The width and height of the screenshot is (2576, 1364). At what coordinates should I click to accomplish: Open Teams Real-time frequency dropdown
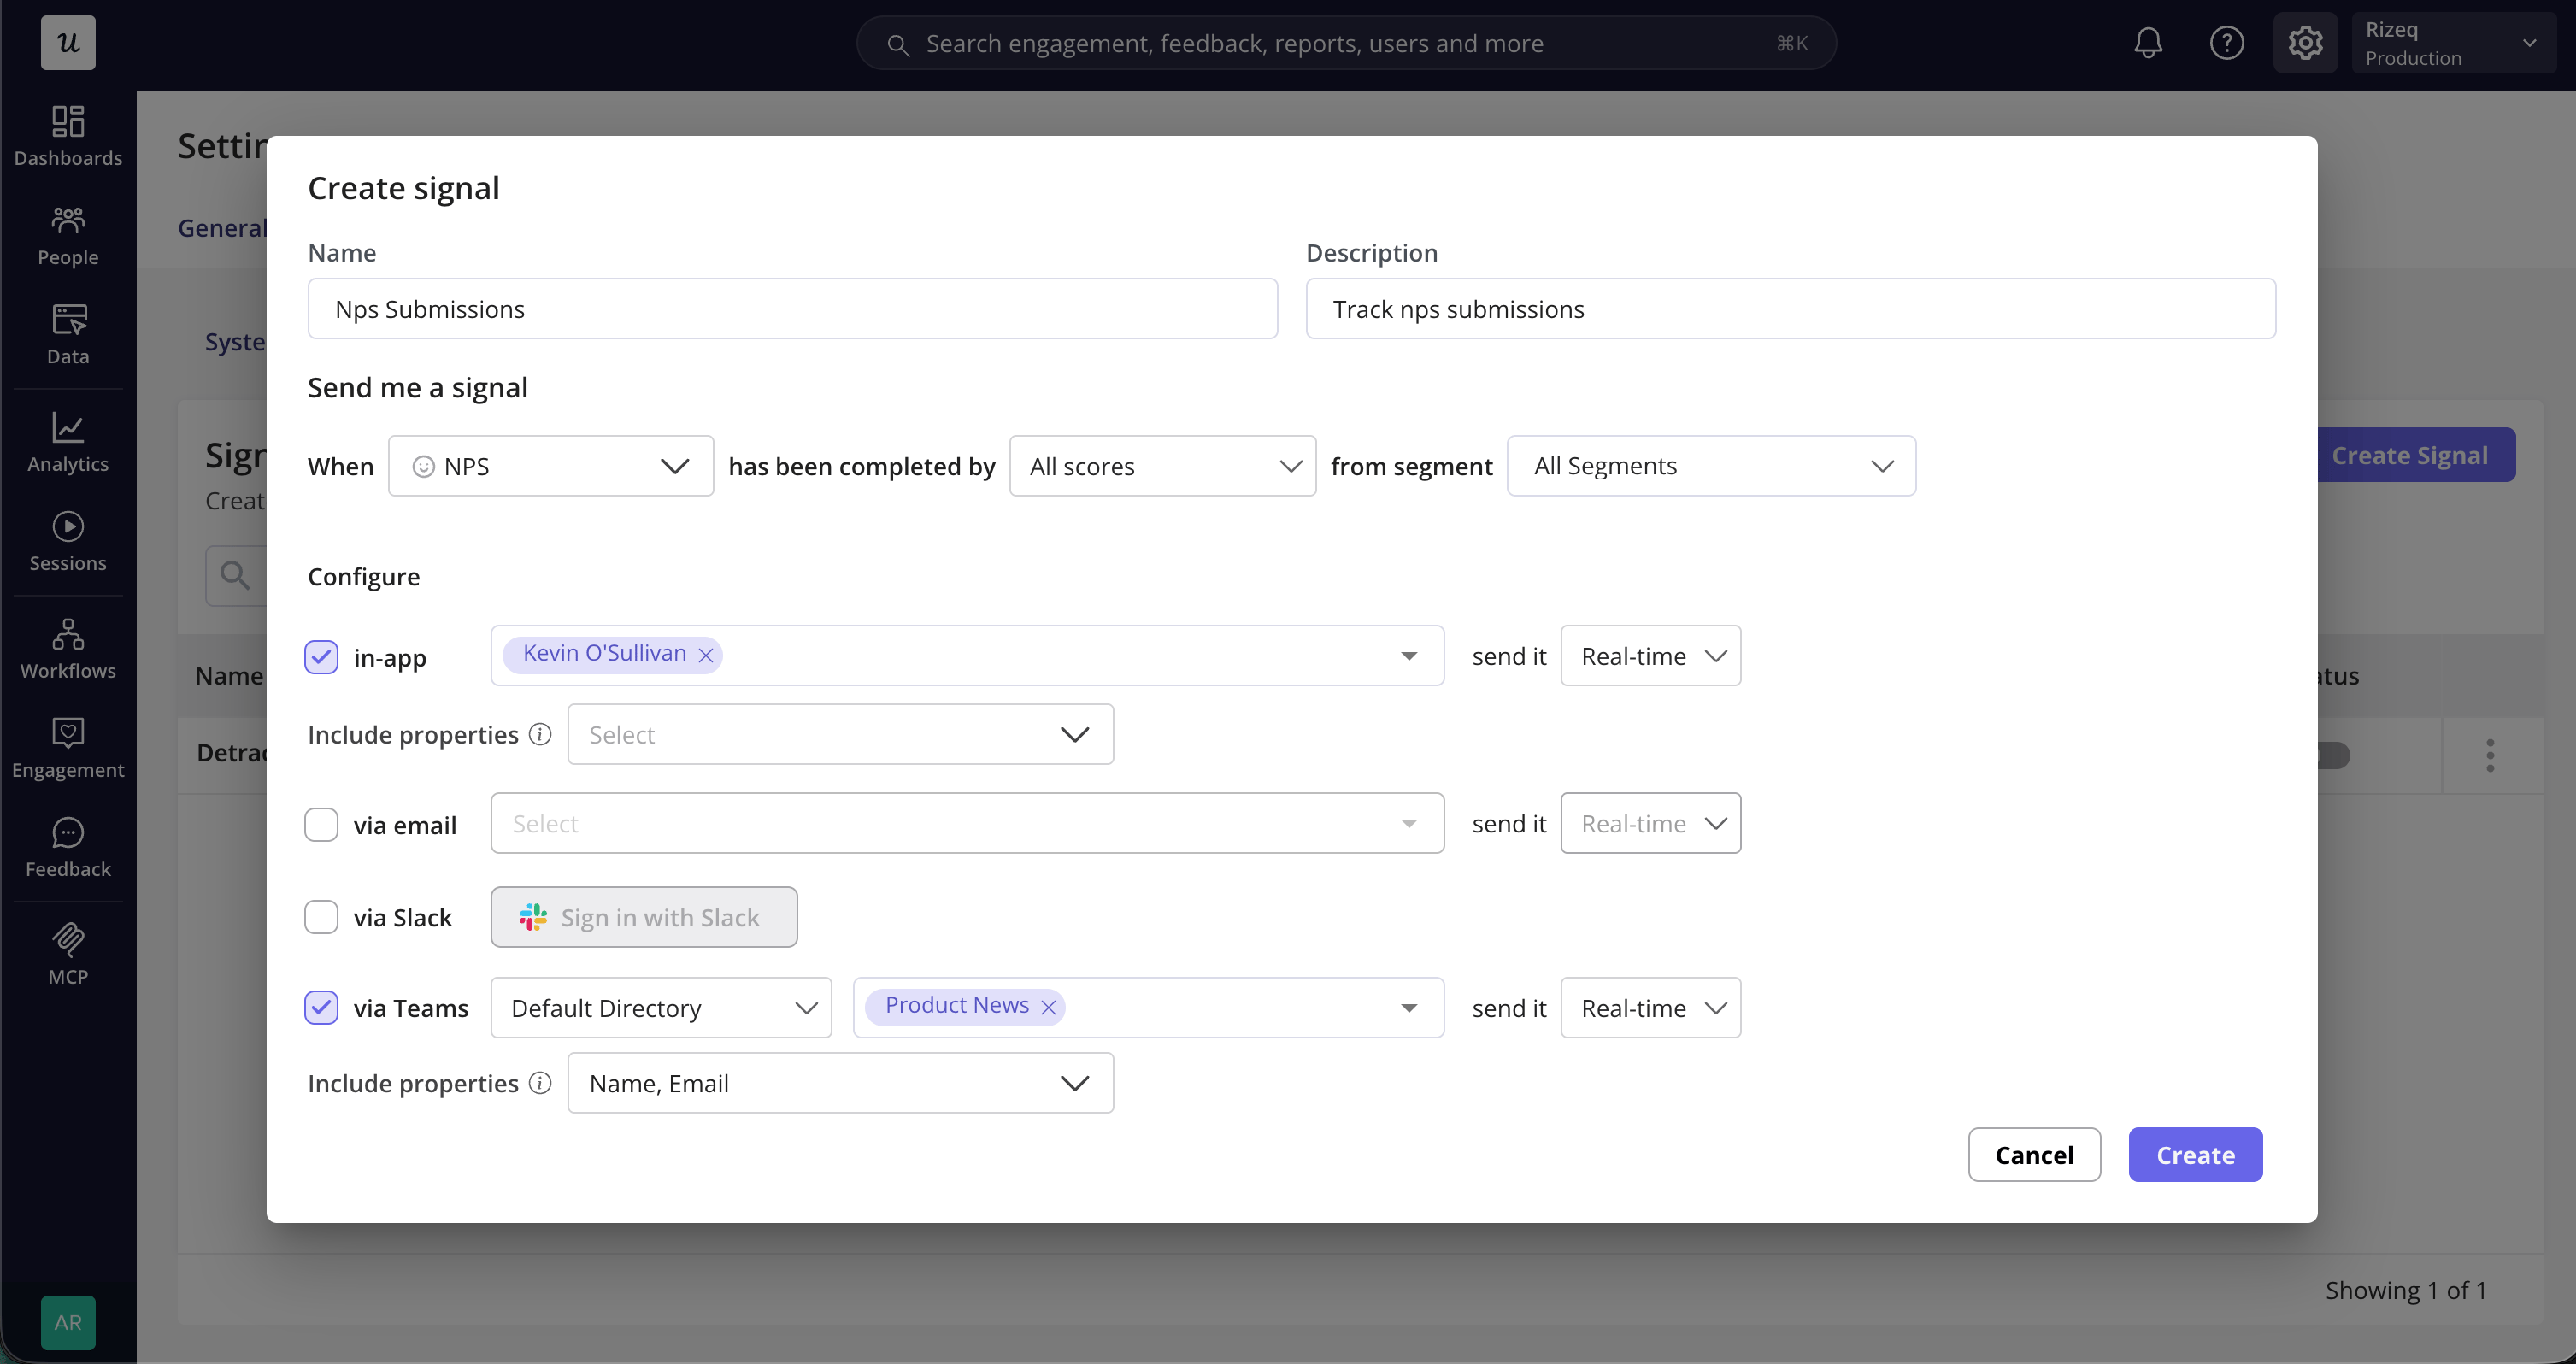(x=1650, y=1008)
